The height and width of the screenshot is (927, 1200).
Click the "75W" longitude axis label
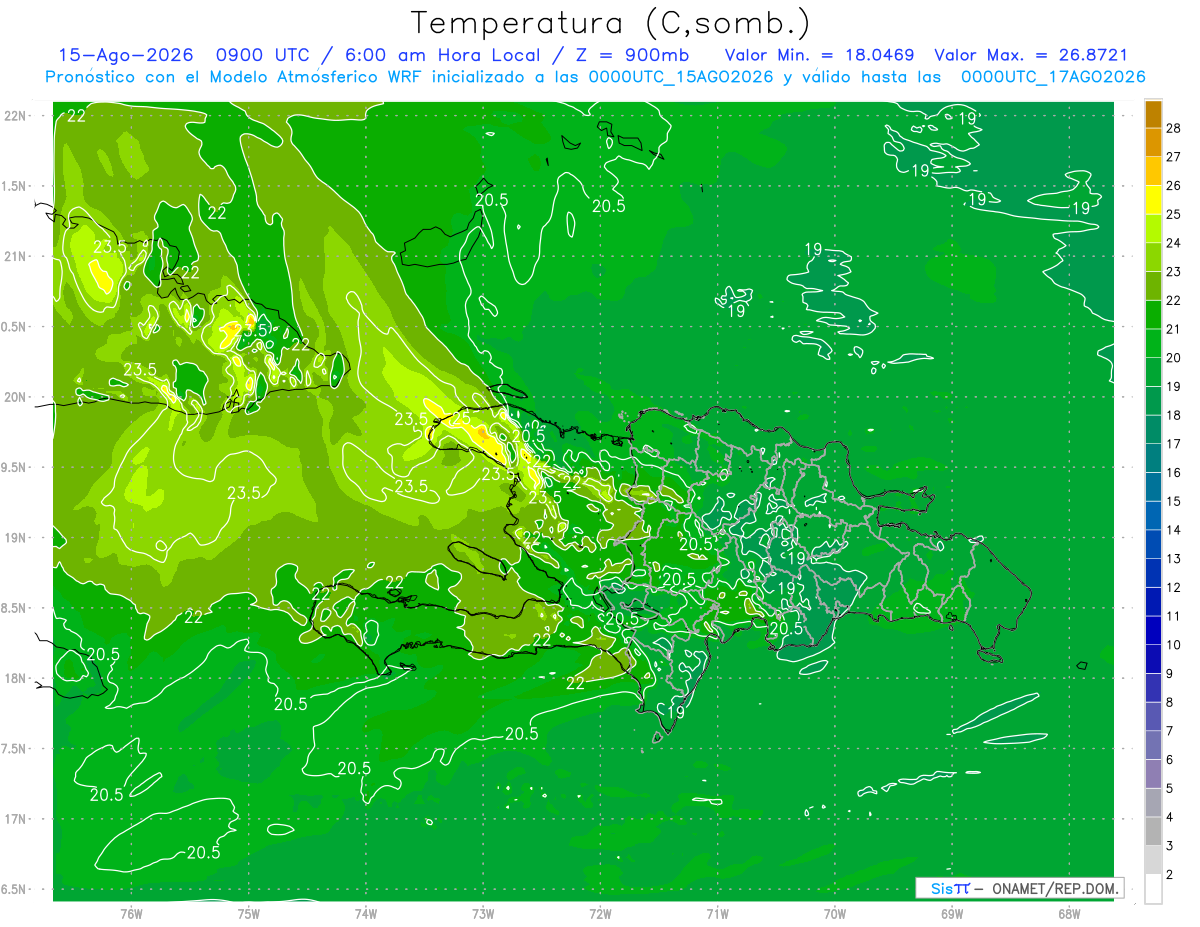point(249,912)
